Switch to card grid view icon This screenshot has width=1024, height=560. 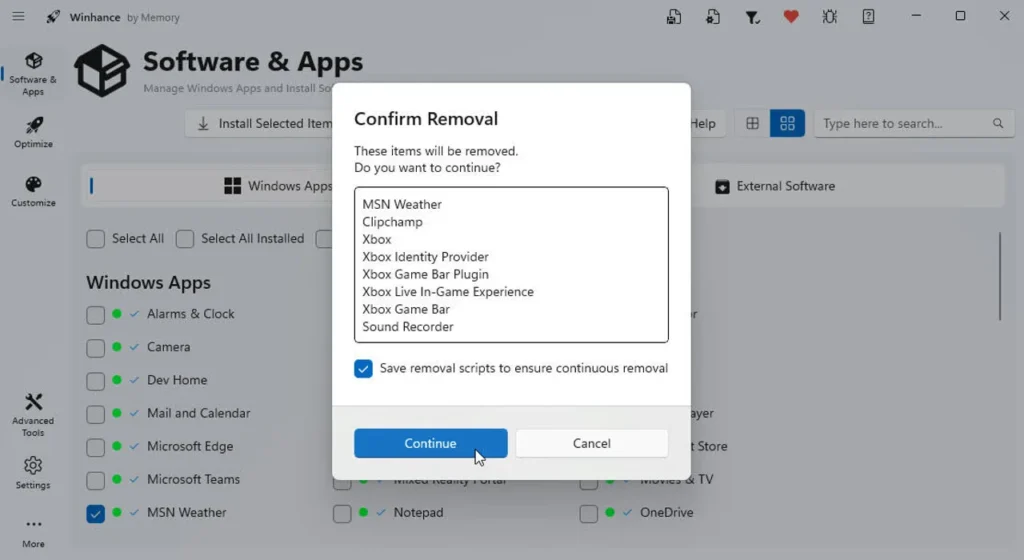pyautogui.click(x=787, y=123)
